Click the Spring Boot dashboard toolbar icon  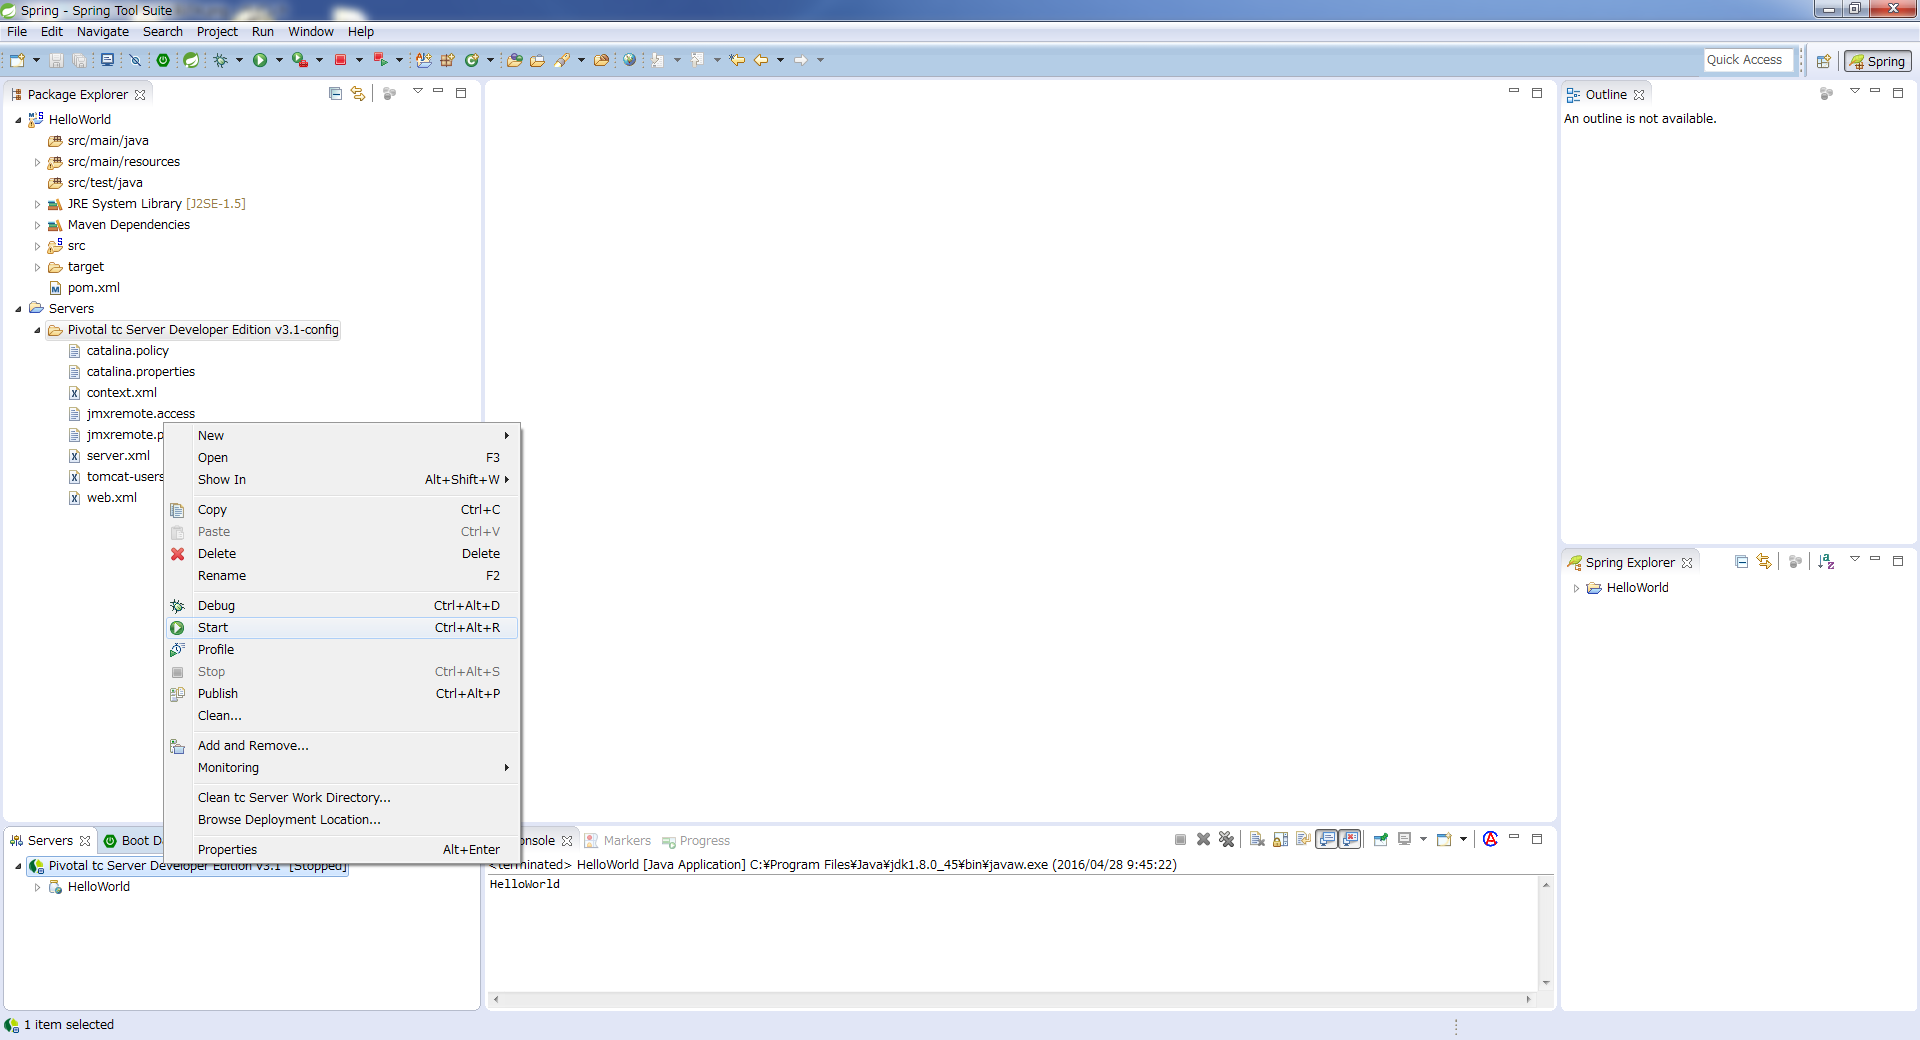(x=163, y=60)
